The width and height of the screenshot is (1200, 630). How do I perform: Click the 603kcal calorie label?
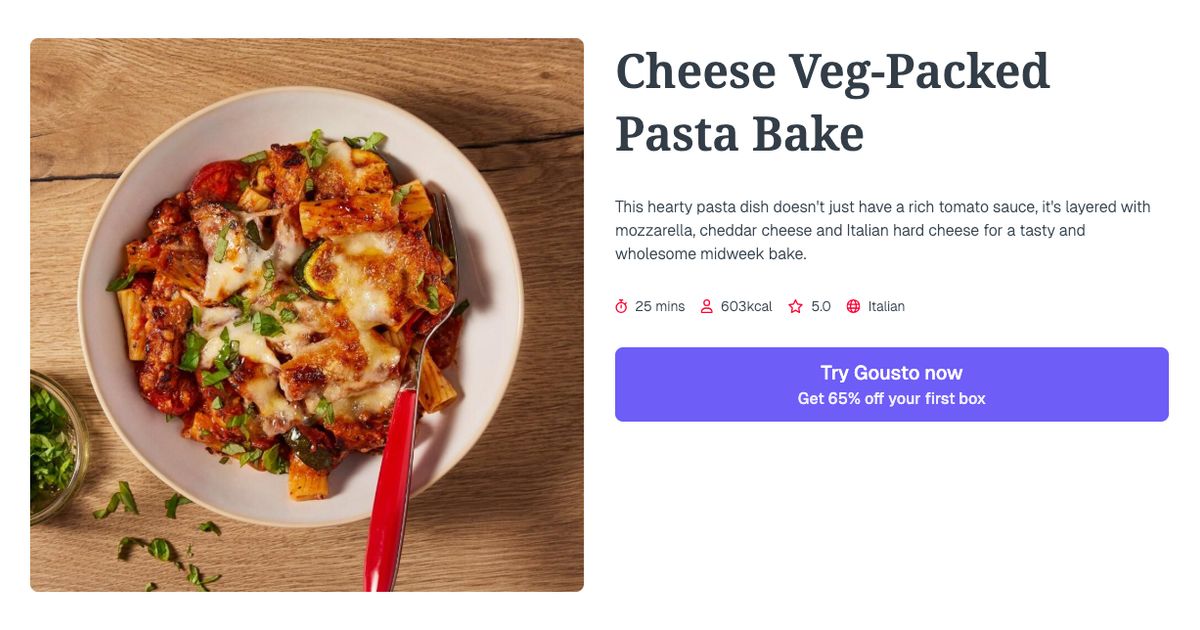pyautogui.click(x=746, y=306)
